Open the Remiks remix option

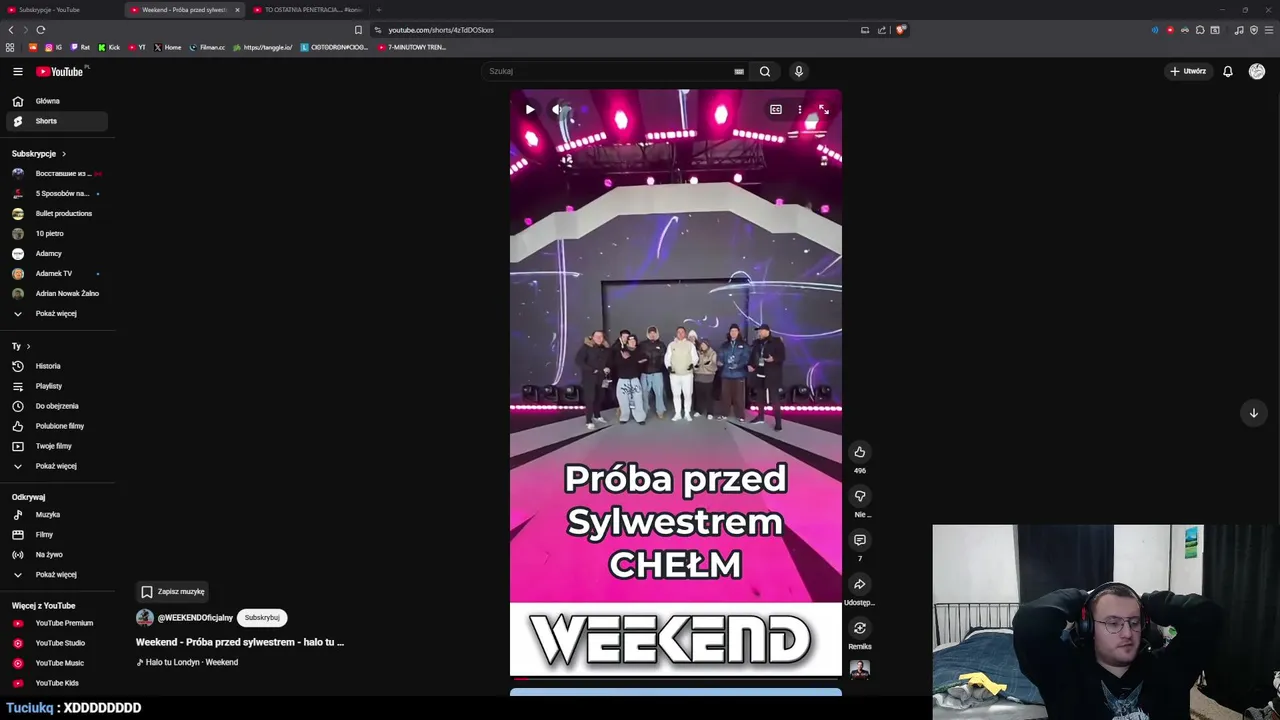[860, 628]
